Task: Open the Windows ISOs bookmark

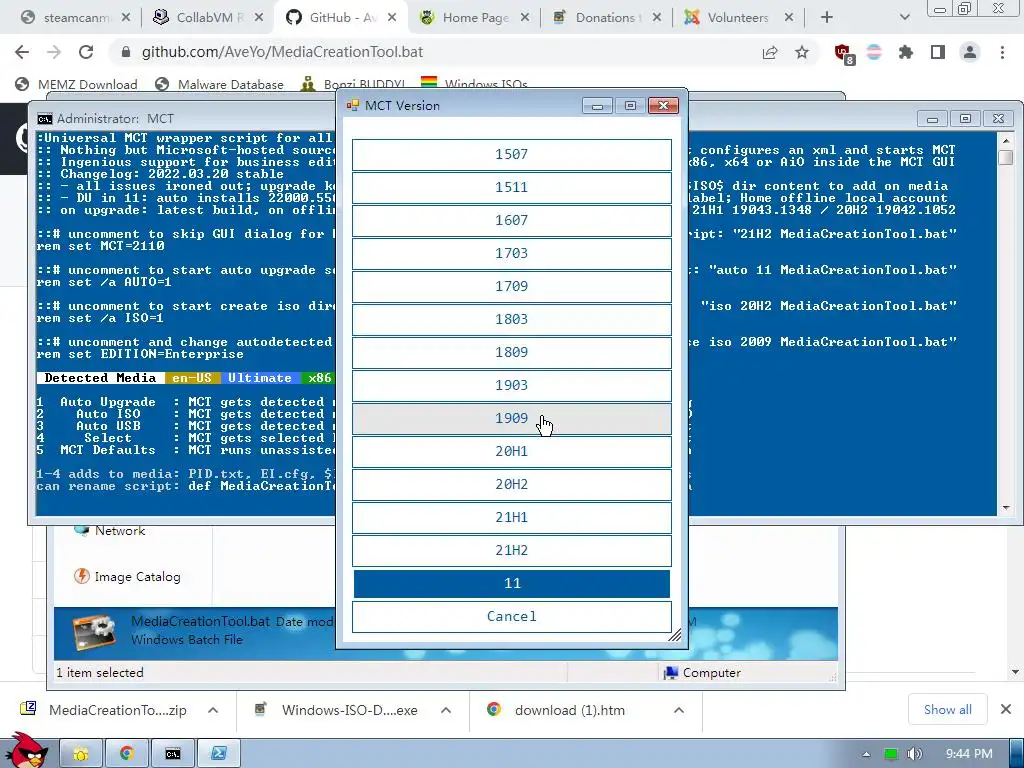Action: [474, 84]
